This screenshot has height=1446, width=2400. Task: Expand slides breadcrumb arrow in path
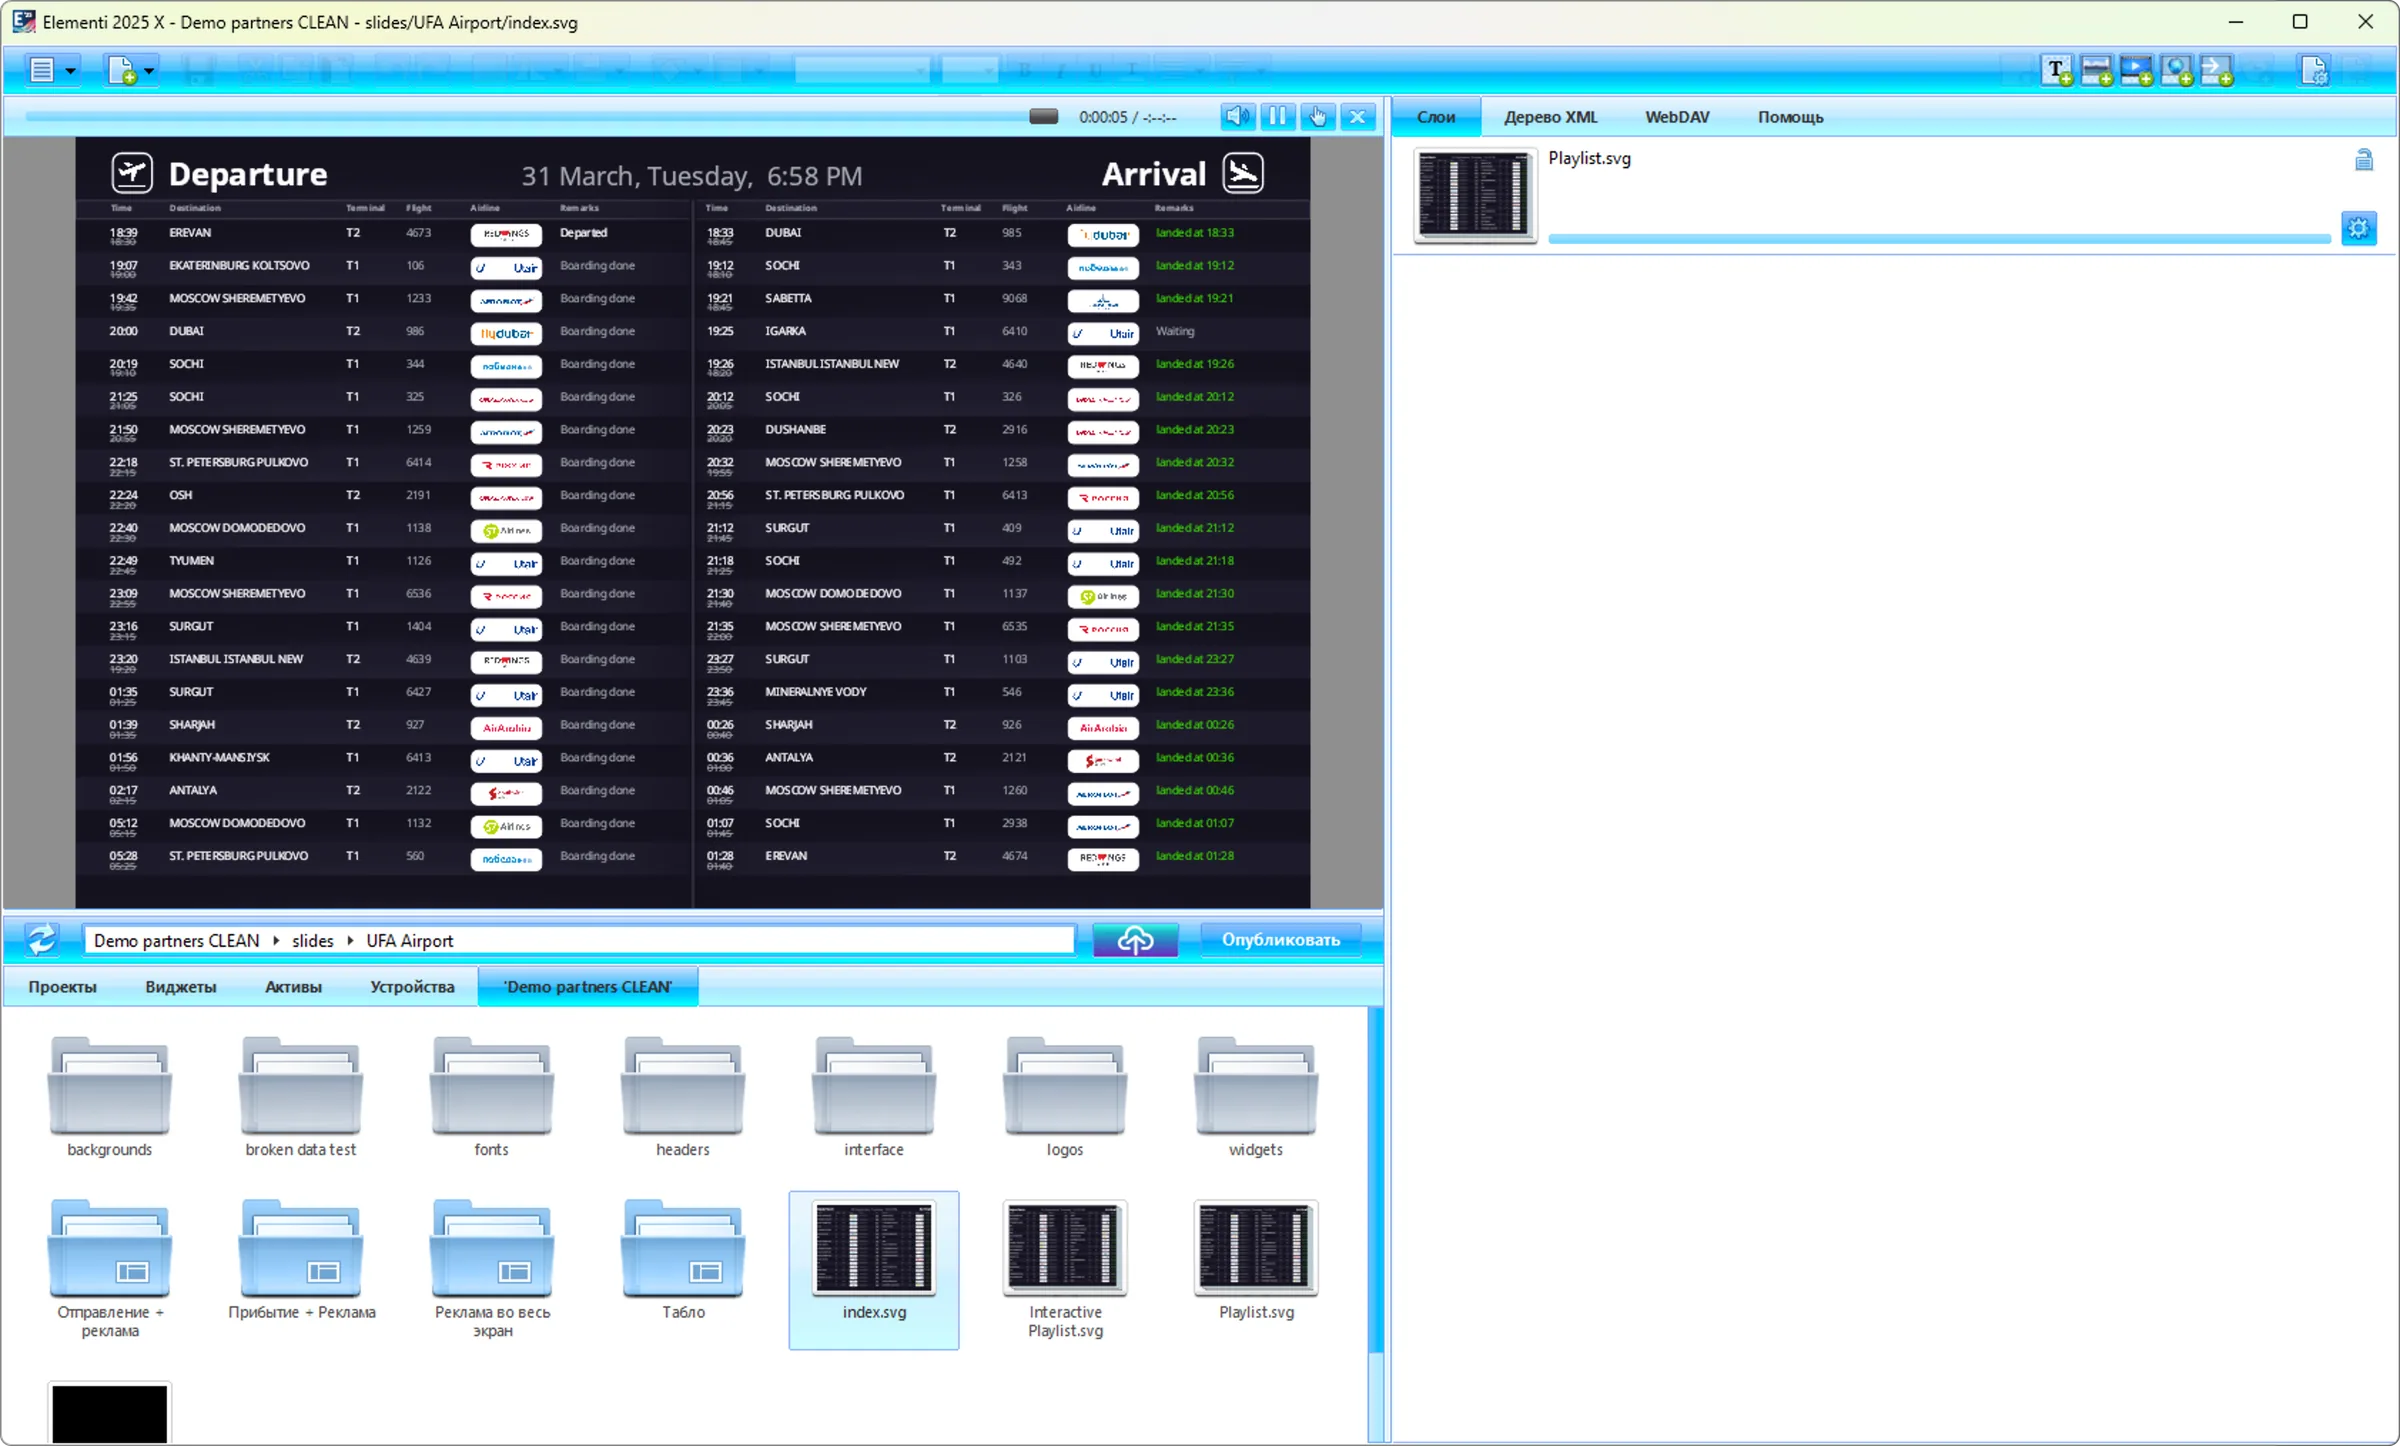350,941
